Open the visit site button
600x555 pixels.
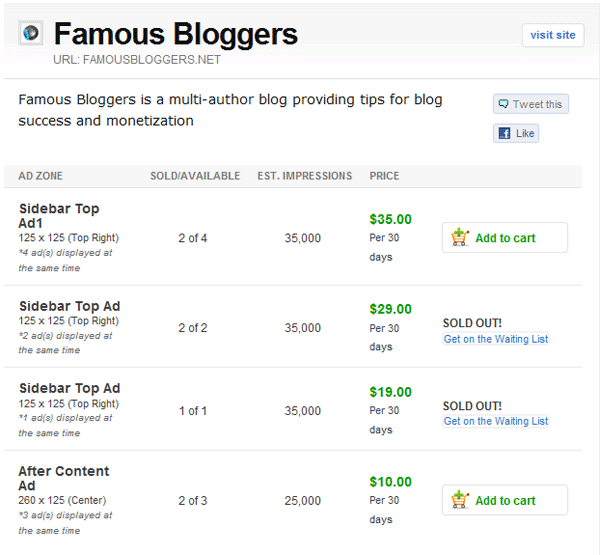coord(553,35)
